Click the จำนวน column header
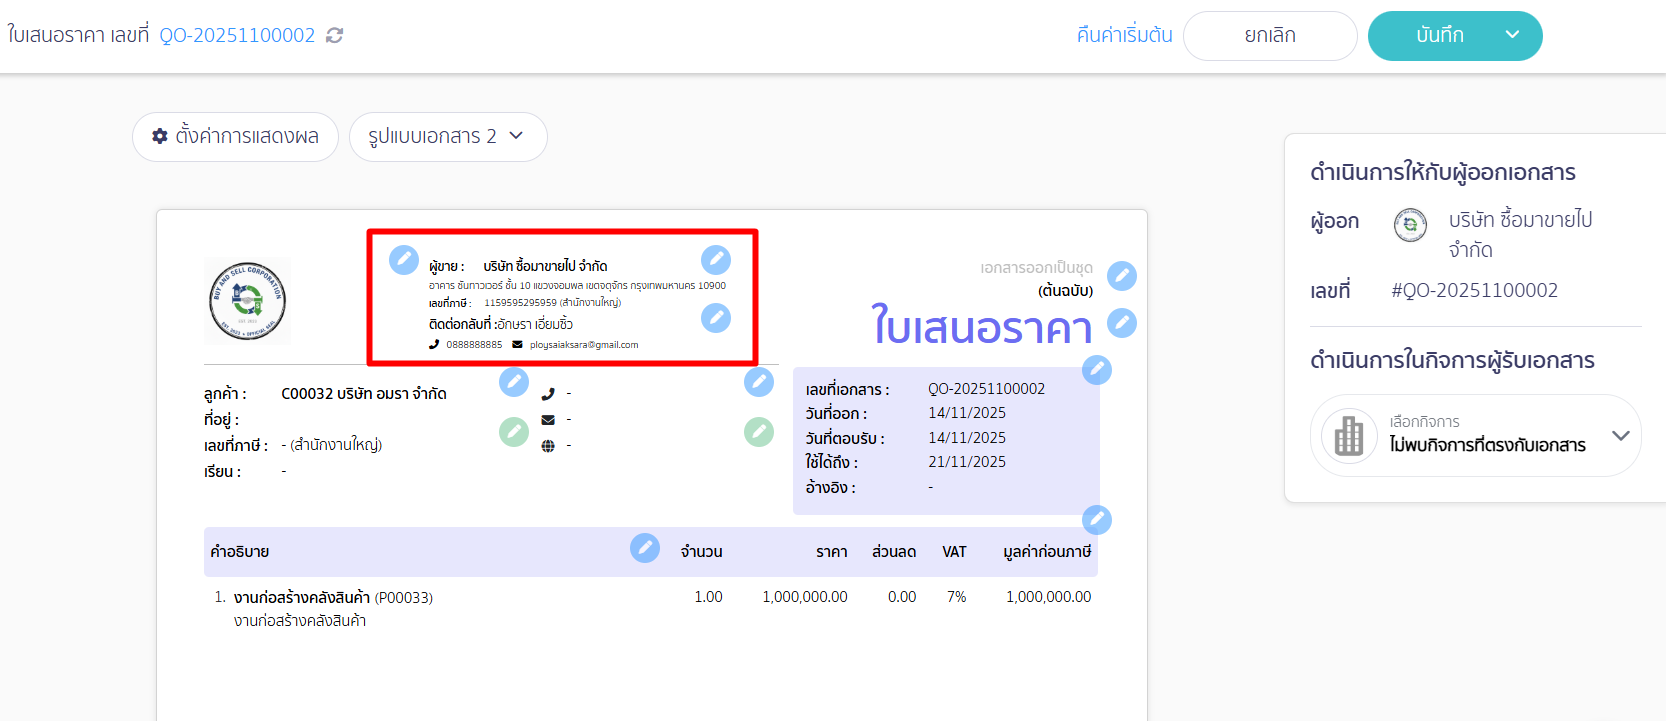The height and width of the screenshot is (721, 1666). [701, 552]
